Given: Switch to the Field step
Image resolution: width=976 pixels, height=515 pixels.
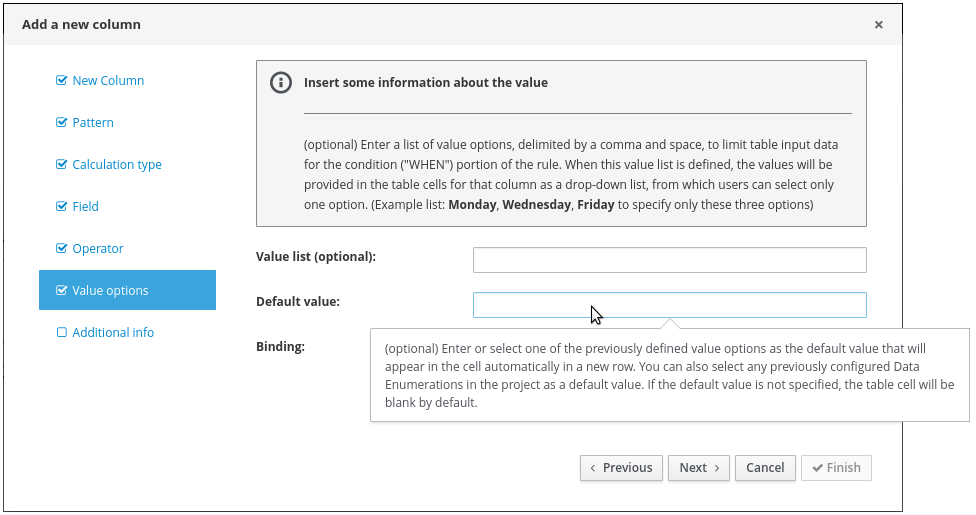Looking at the screenshot, I should coord(86,207).
